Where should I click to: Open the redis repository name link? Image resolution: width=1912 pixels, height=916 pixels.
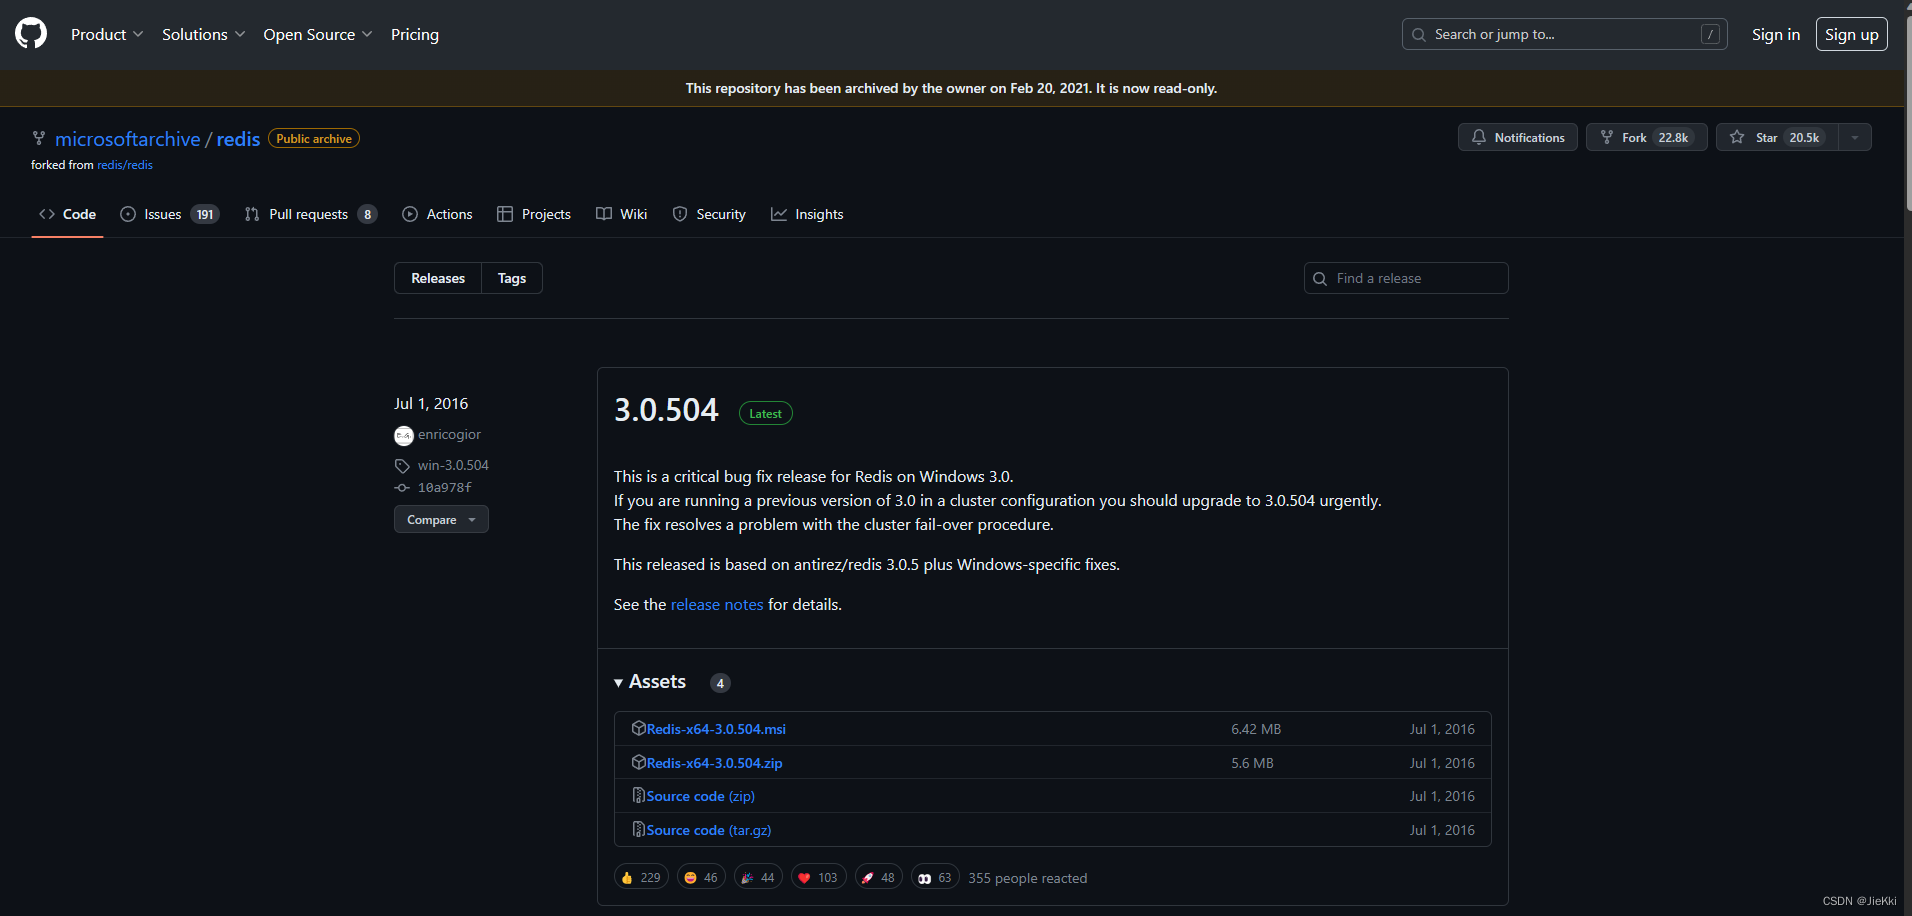[238, 139]
